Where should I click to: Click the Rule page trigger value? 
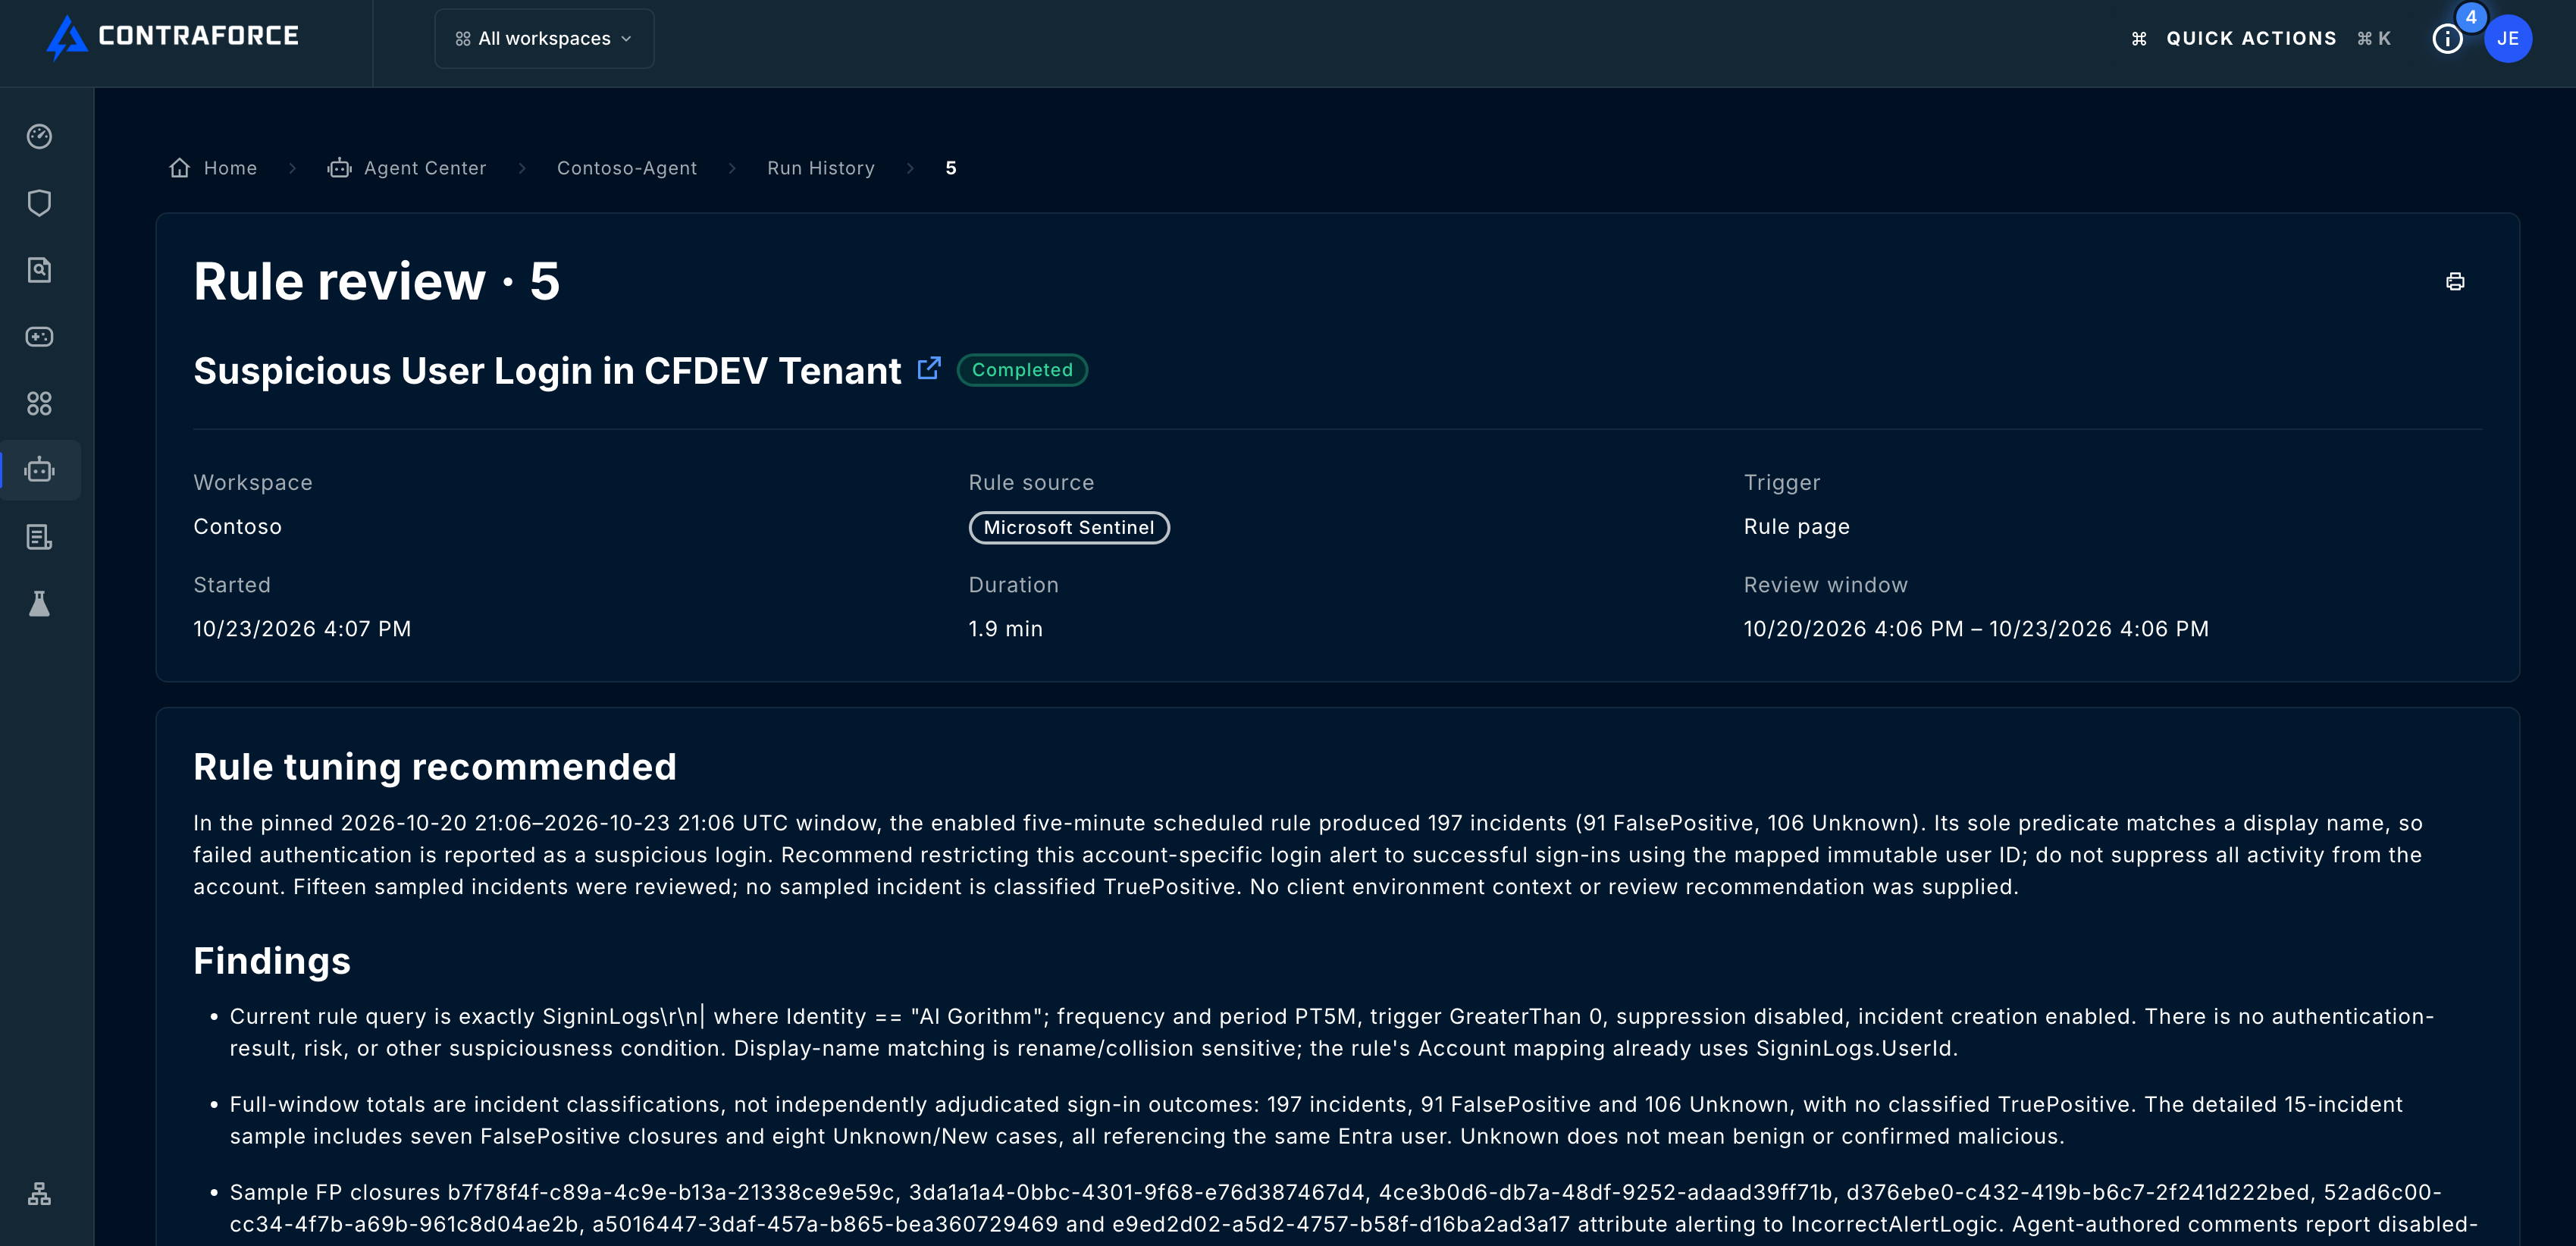click(1797, 527)
